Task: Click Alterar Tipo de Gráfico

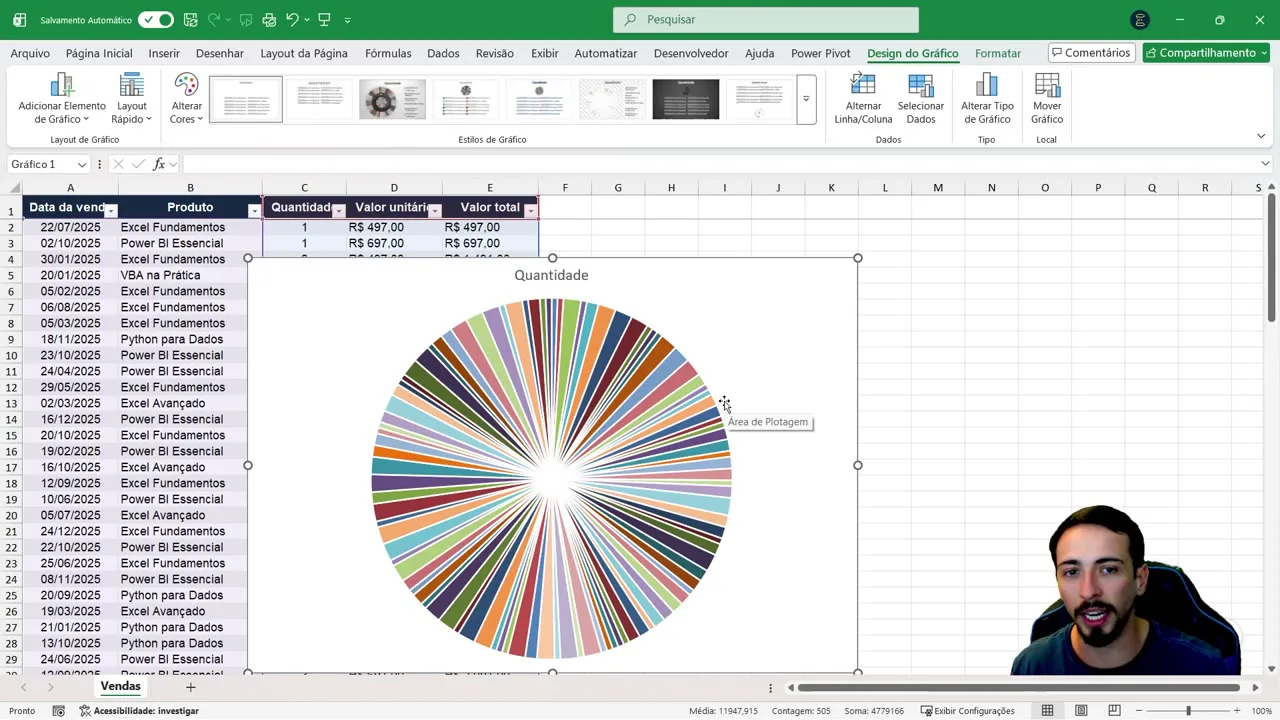Action: [987, 99]
